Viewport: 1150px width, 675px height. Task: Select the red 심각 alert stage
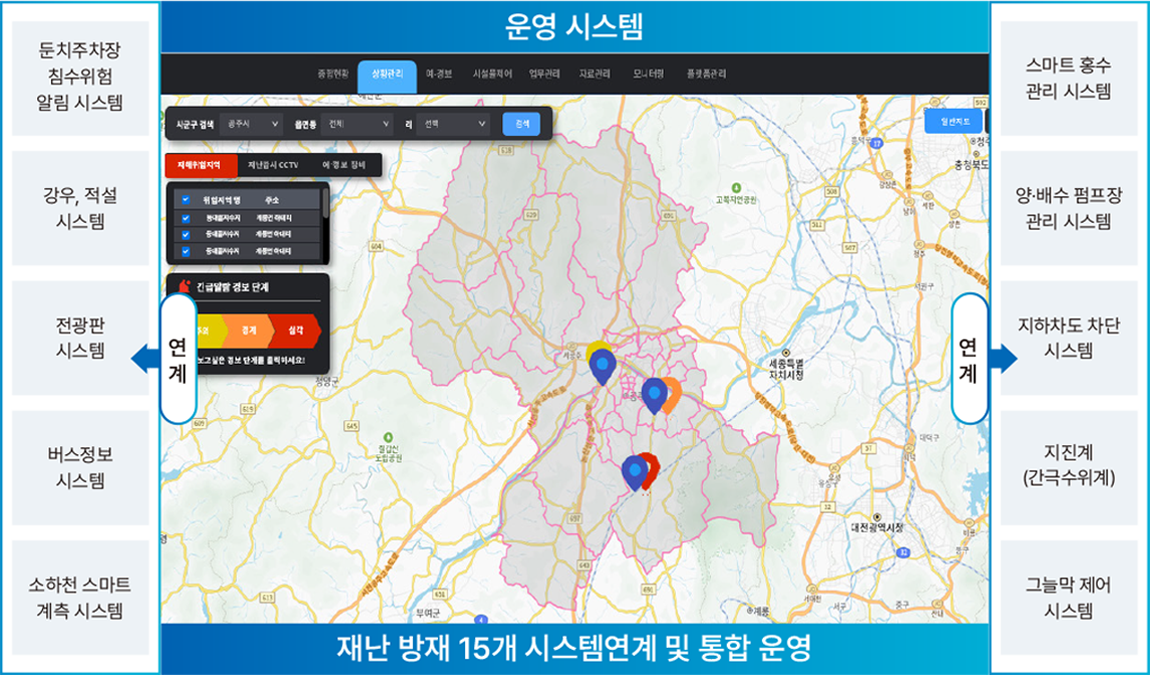click(295, 331)
